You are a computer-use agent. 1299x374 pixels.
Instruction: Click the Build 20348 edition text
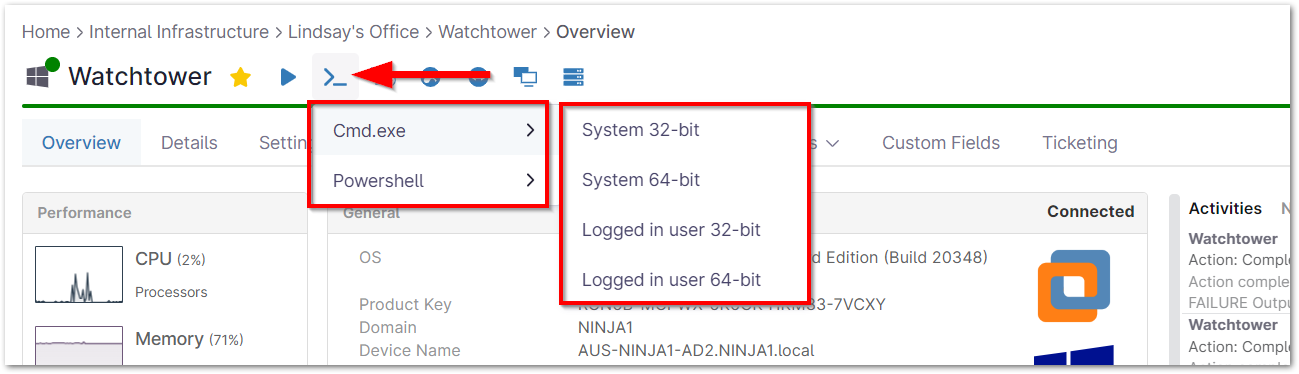pos(904,257)
